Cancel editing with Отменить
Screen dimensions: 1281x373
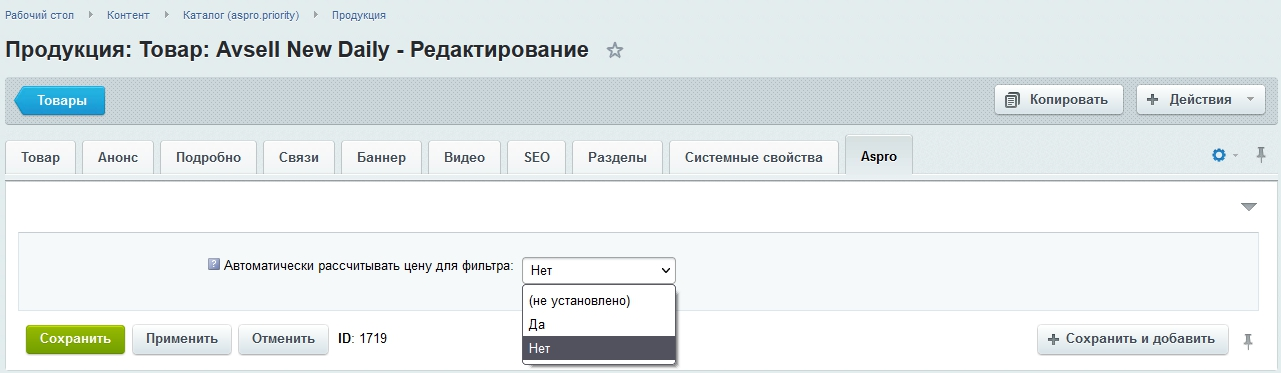click(x=283, y=339)
